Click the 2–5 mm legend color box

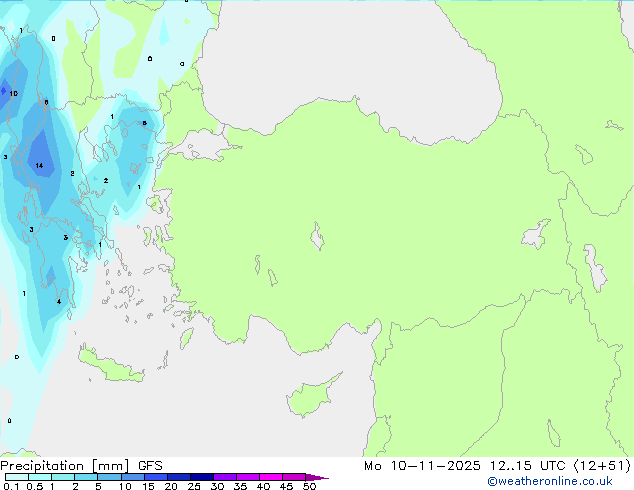coord(86,477)
